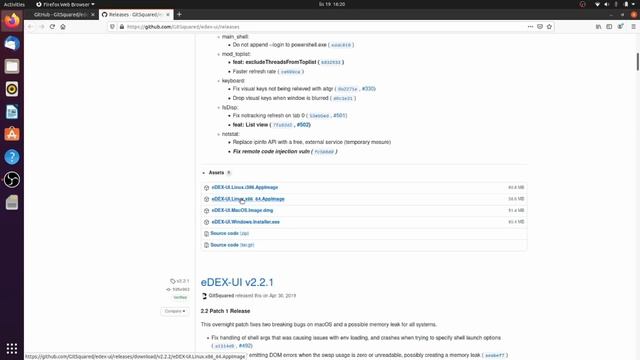Viewport: 640px width, 360px height.
Task: Open issue #330 link
Action: [x=368, y=89]
